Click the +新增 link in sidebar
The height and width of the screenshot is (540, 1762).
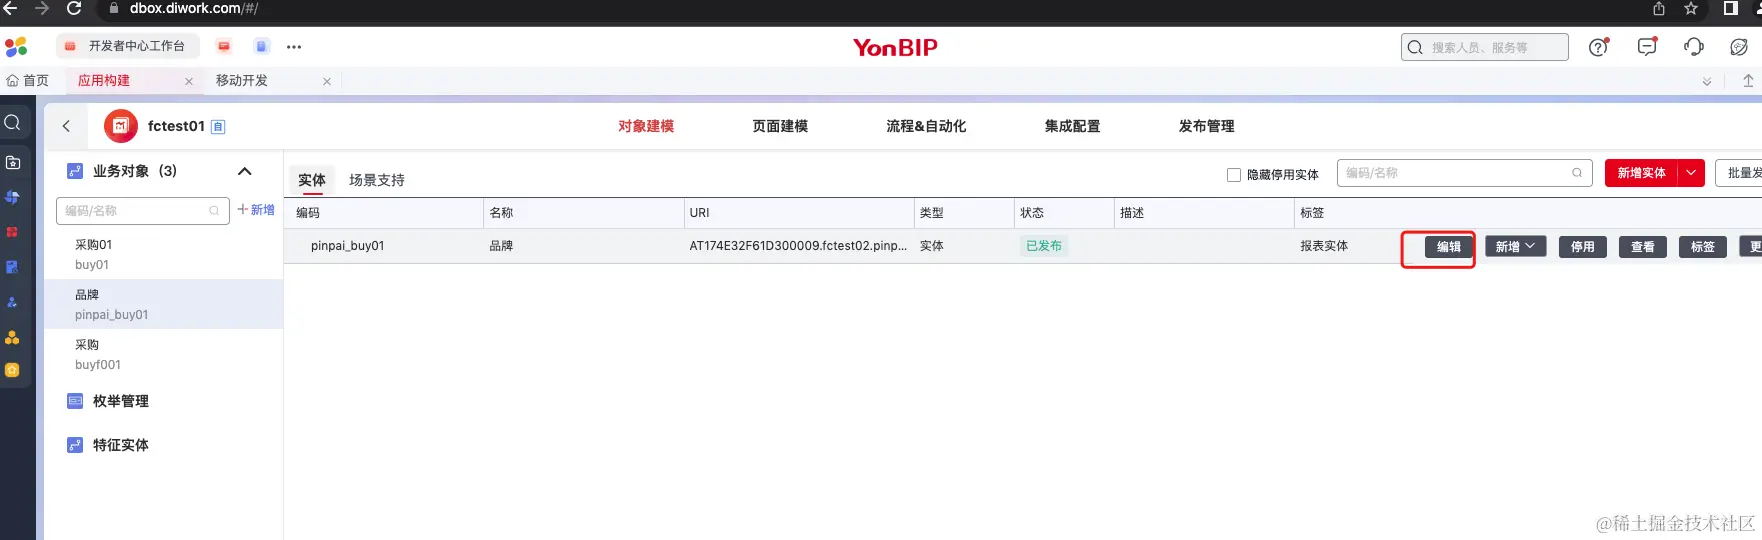click(256, 210)
